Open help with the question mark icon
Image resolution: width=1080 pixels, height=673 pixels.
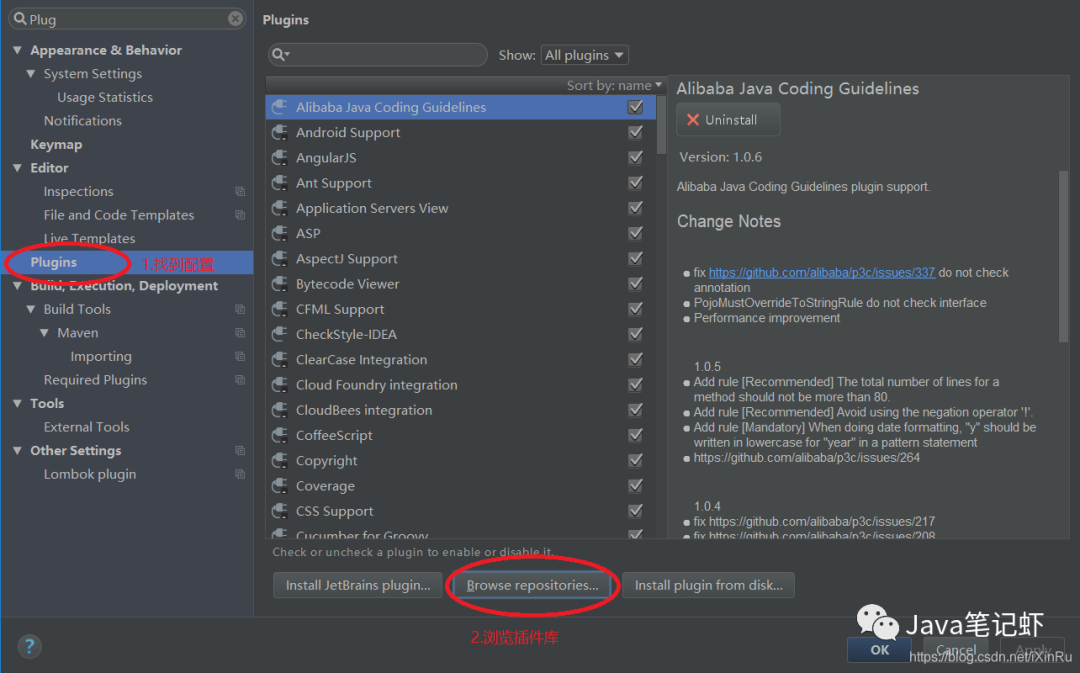(29, 646)
